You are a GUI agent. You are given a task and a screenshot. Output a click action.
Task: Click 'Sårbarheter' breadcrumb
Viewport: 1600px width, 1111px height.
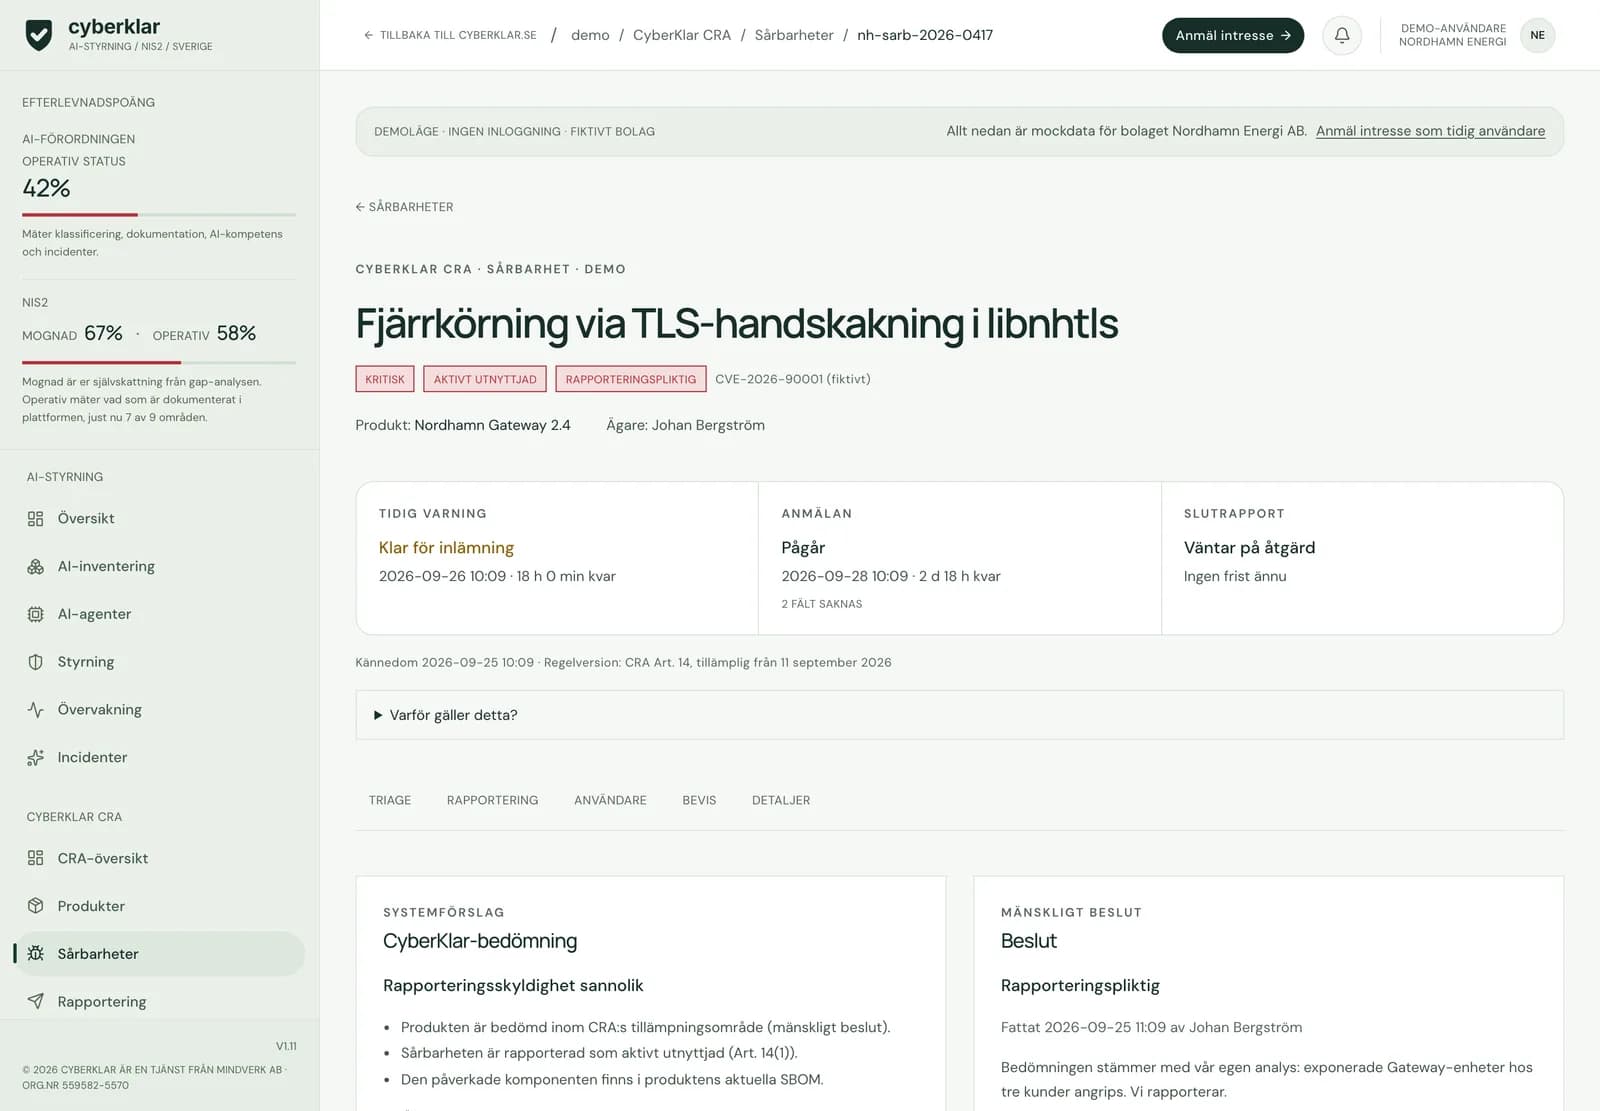[794, 35]
